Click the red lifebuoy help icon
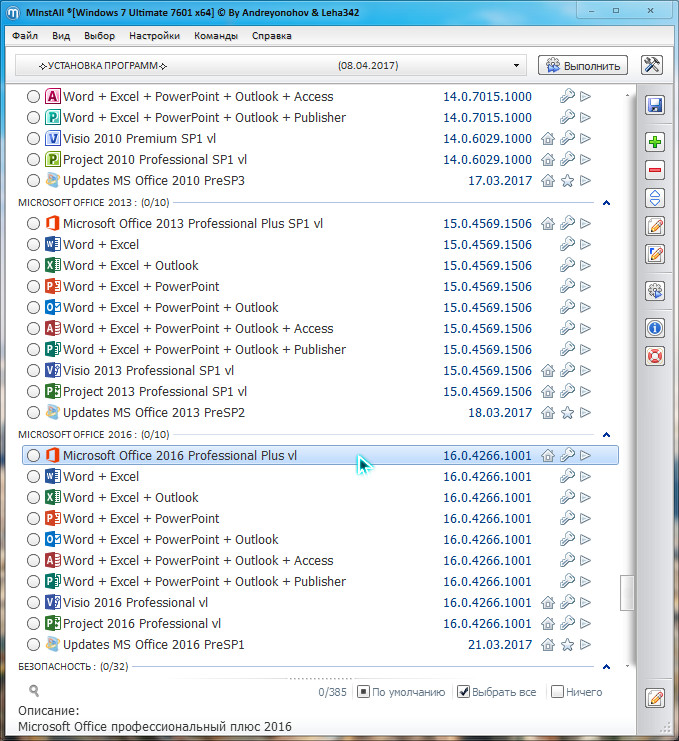The image size is (679, 741). point(655,356)
